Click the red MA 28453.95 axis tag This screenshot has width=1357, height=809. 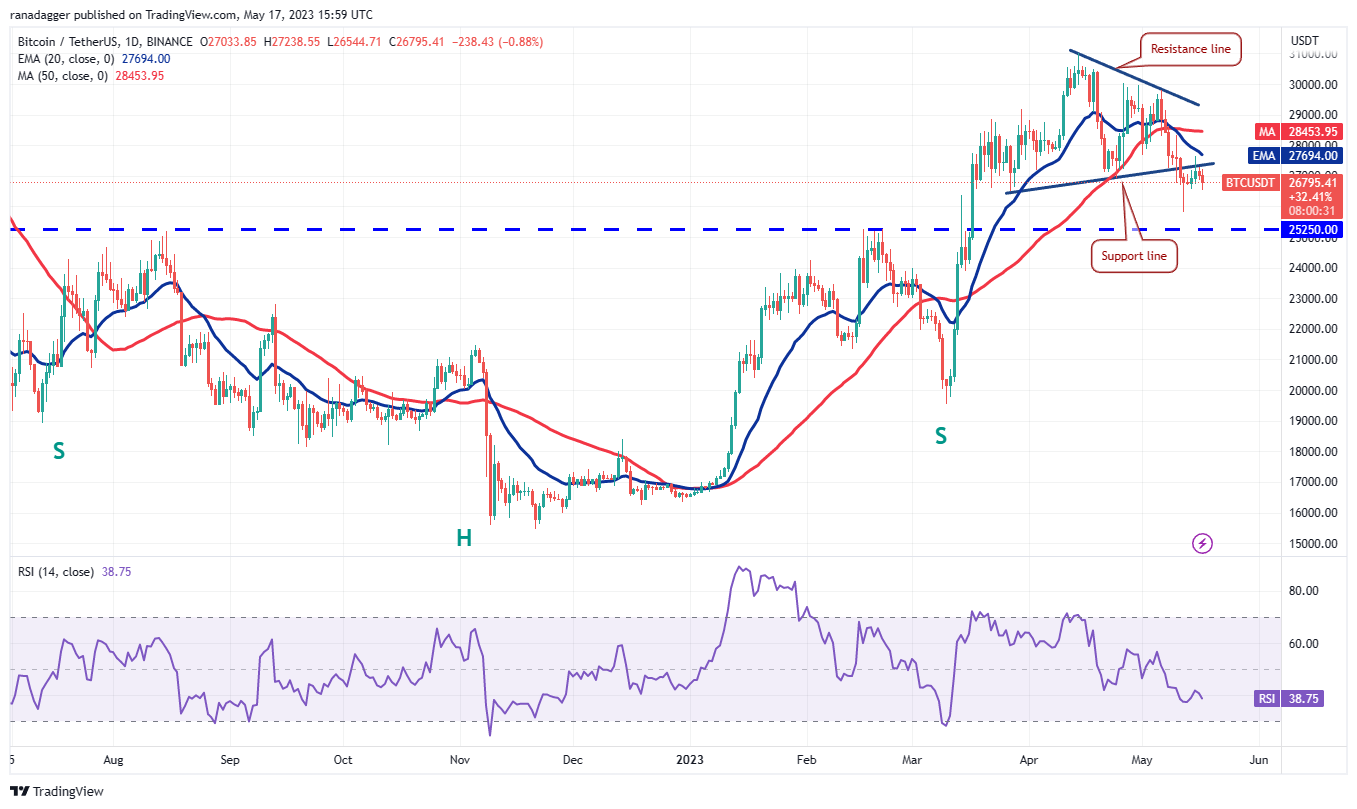click(x=1300, y=131)
